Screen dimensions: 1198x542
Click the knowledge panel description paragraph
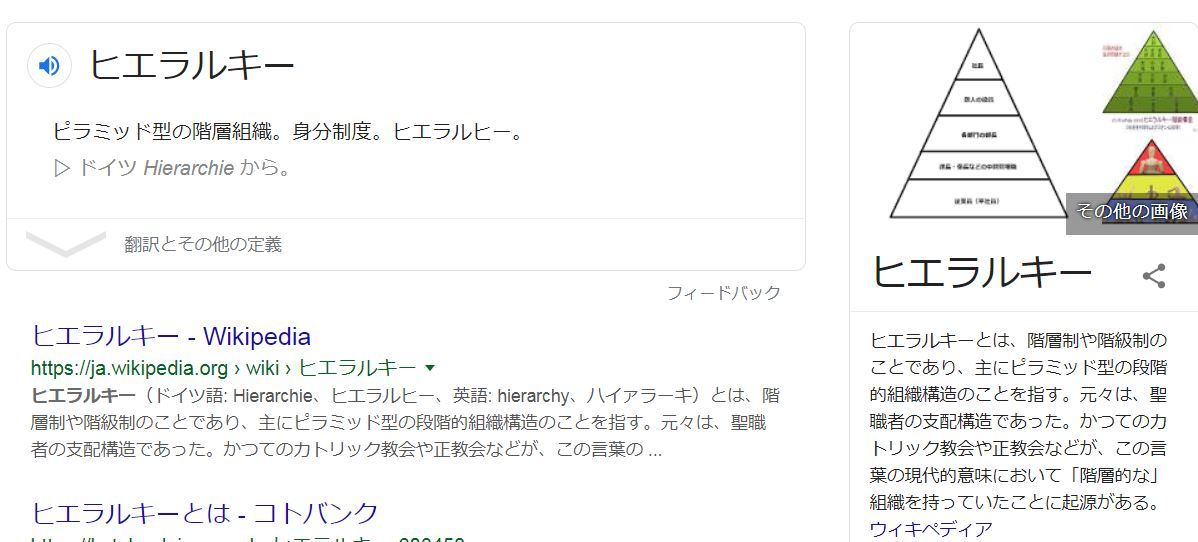click(x=1018, y=421)
